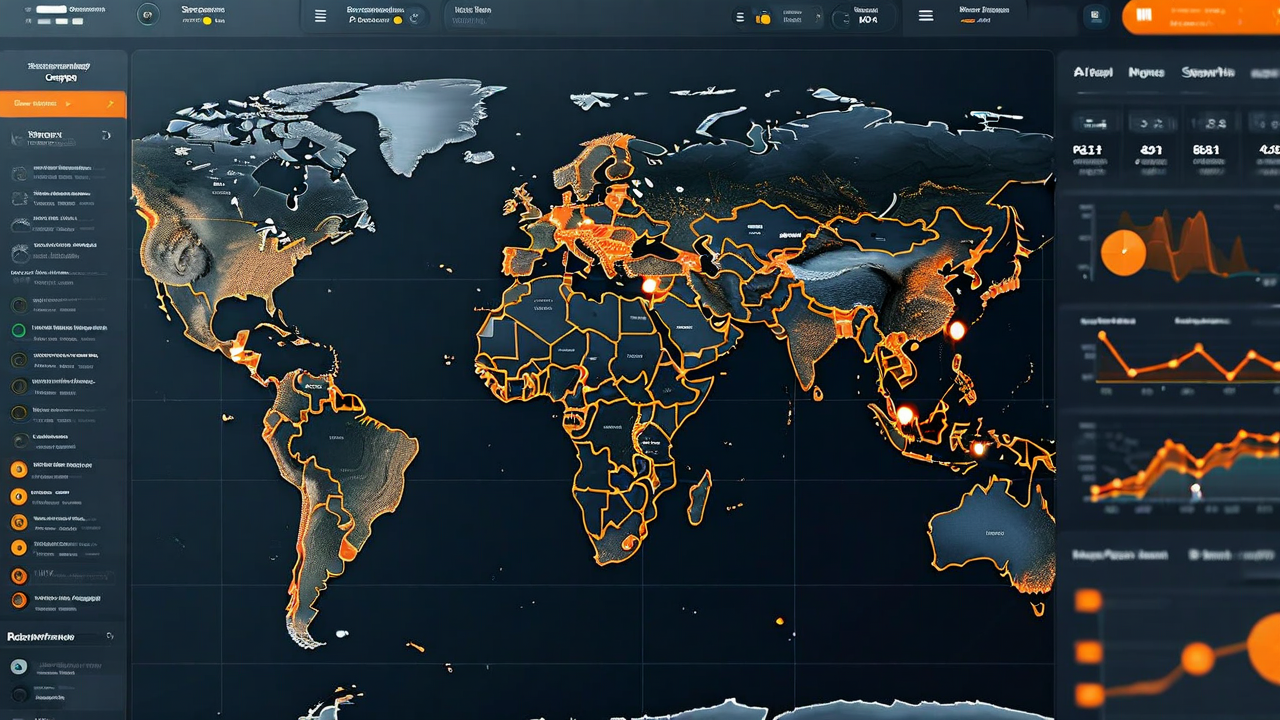Click the refresh icon next to the Network header
This screenshot has width=1280, height=720.
coord(106,135)
